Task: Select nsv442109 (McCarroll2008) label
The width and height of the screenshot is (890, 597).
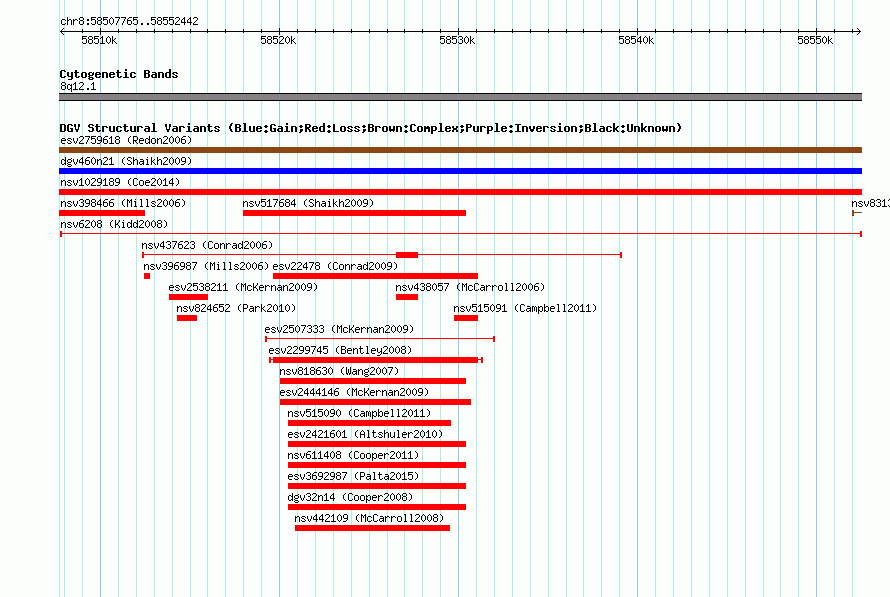Action: [369, 518]
